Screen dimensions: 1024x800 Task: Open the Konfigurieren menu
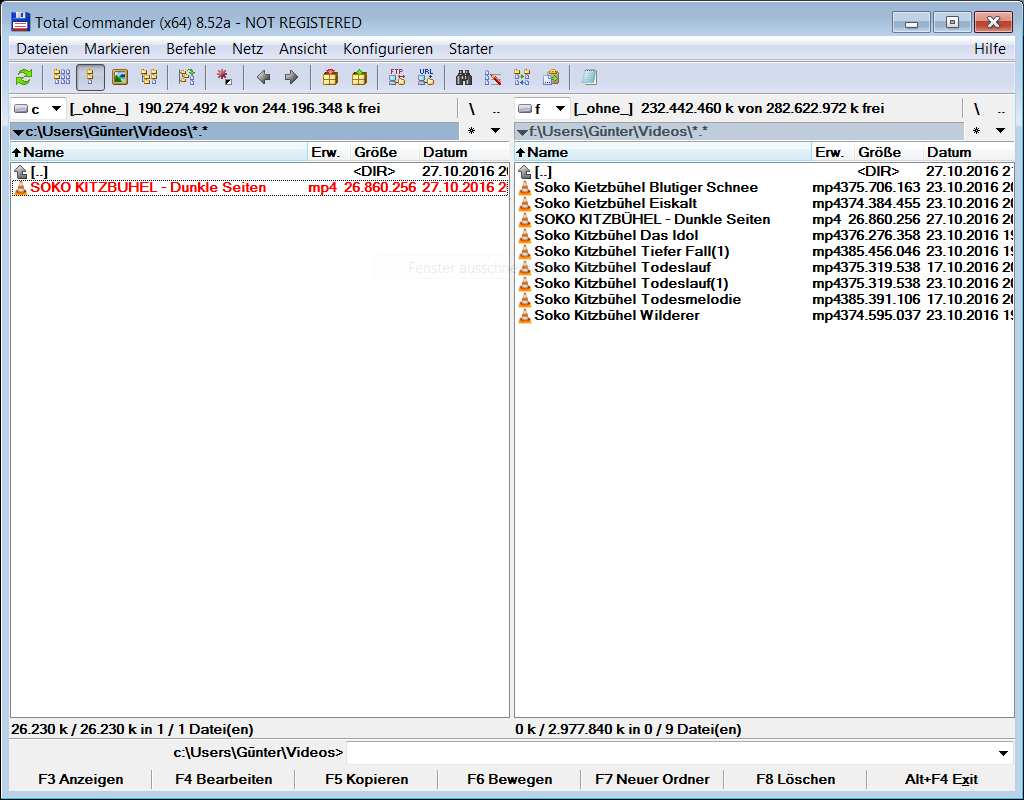point(388,49)
